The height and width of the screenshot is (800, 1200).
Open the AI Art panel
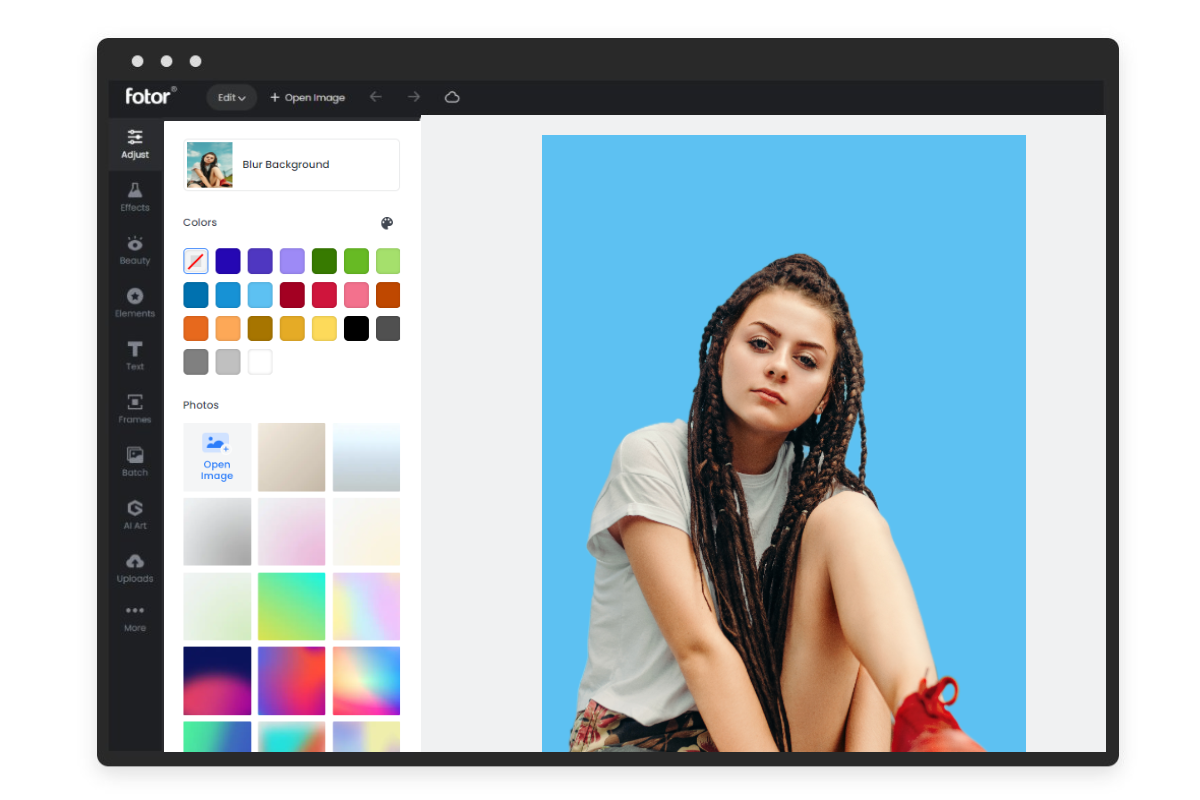[135, 514]
